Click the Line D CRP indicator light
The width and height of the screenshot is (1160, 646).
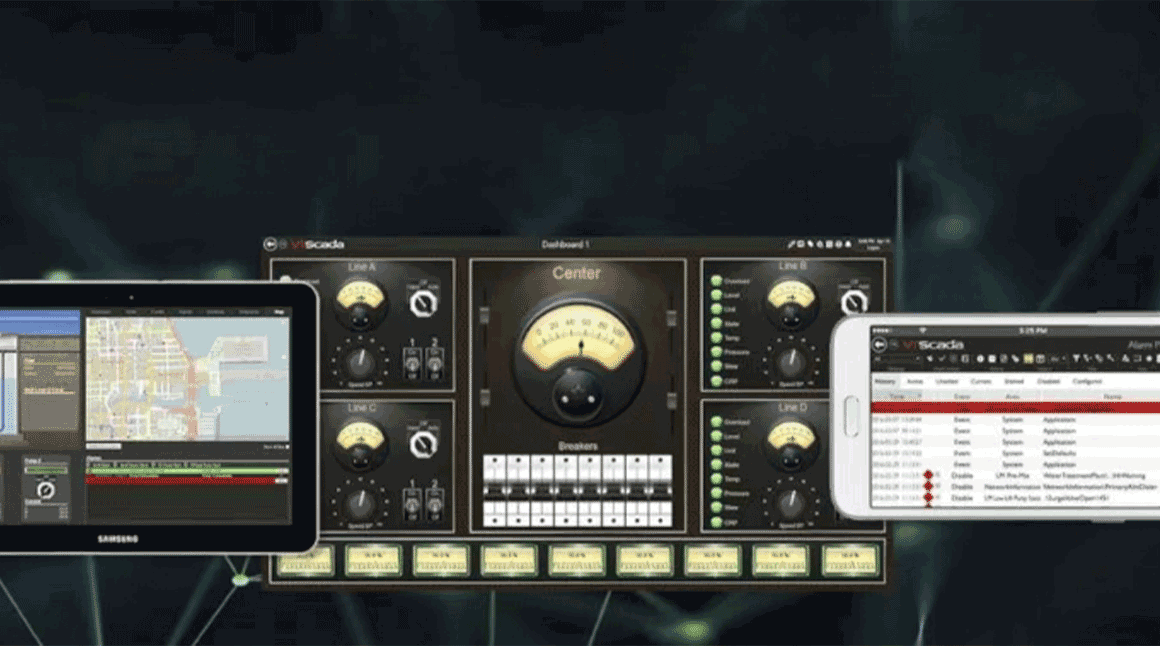[716, 522]
